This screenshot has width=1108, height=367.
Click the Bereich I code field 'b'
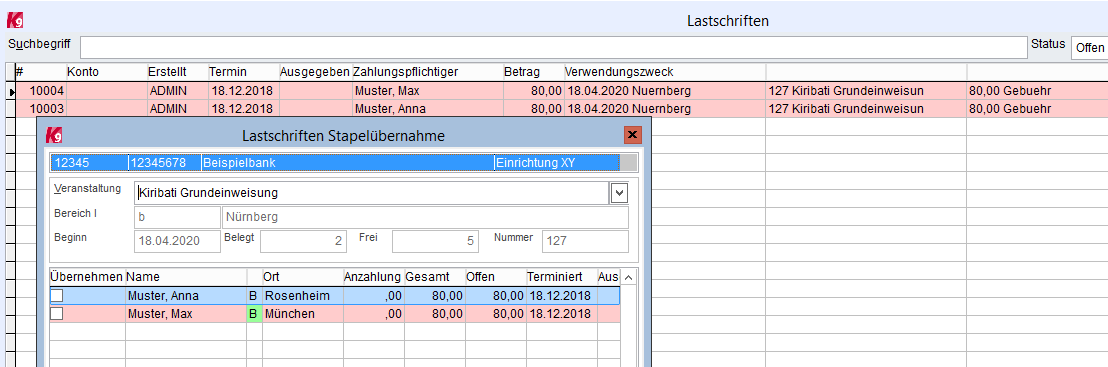coord(177,217)
